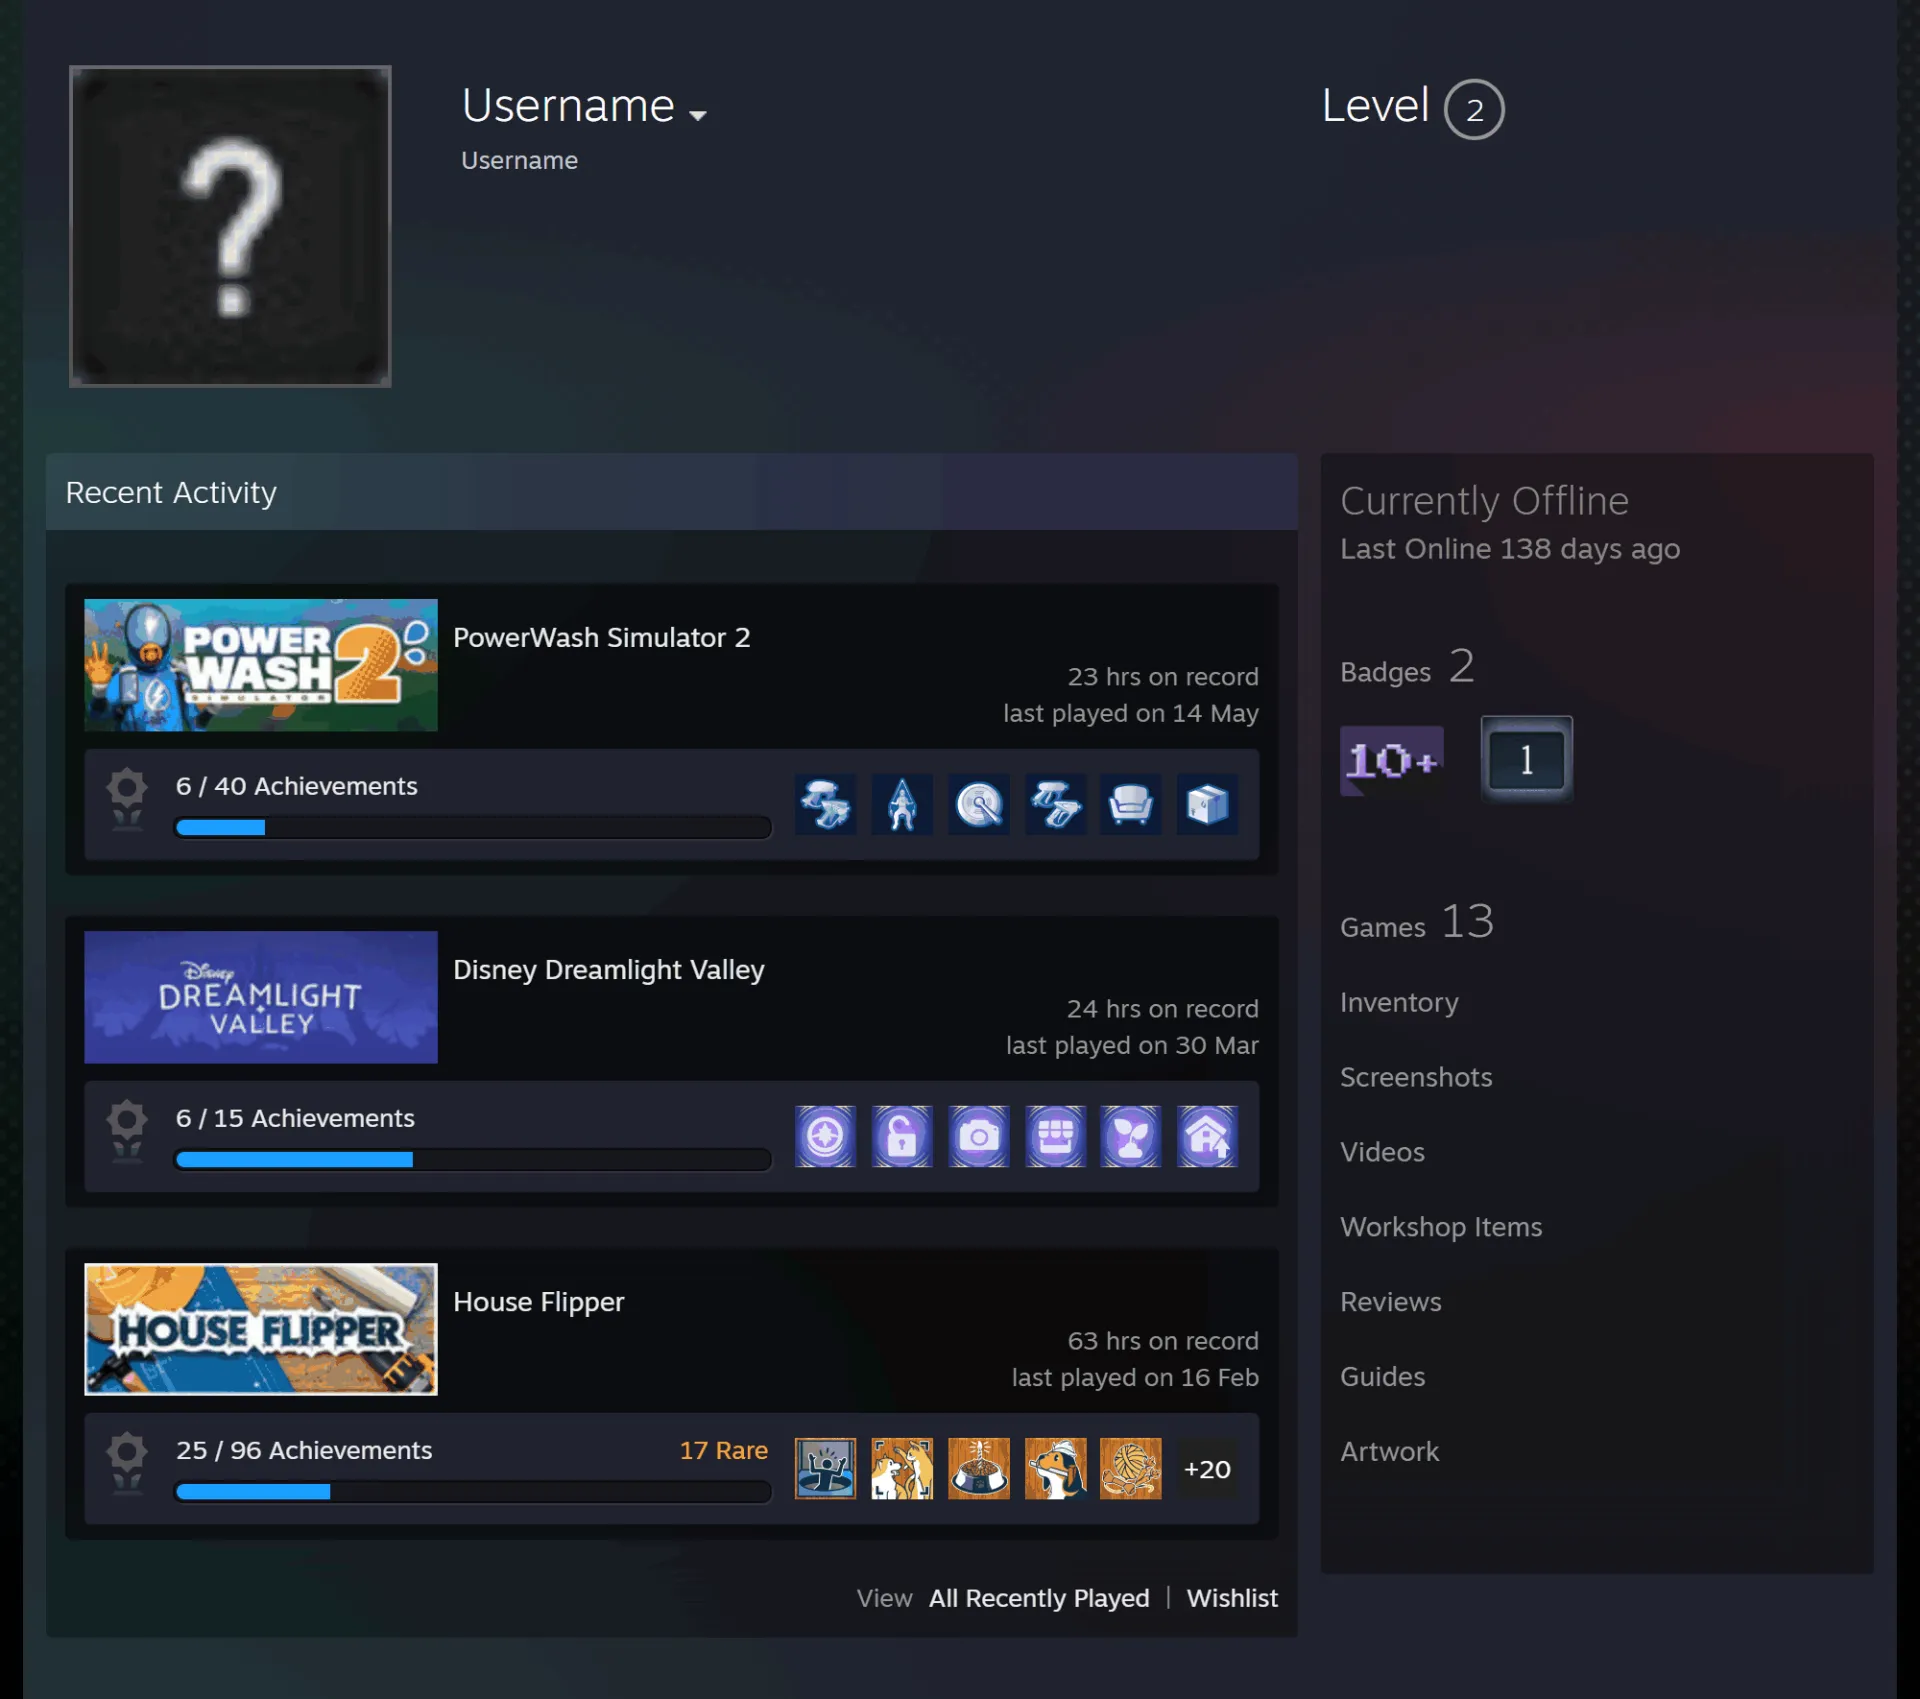Open the PowerWash Simulator 2 game thumbnail
Image resolution: width=1920 pixels, height=1699 pixels.
coord(261,665)
